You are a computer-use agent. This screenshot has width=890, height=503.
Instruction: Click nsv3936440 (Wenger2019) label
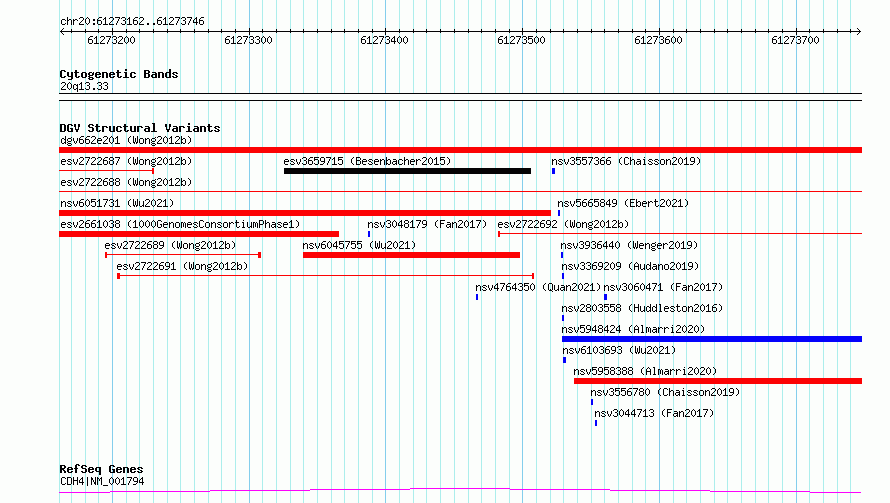[x=629, y=245]
